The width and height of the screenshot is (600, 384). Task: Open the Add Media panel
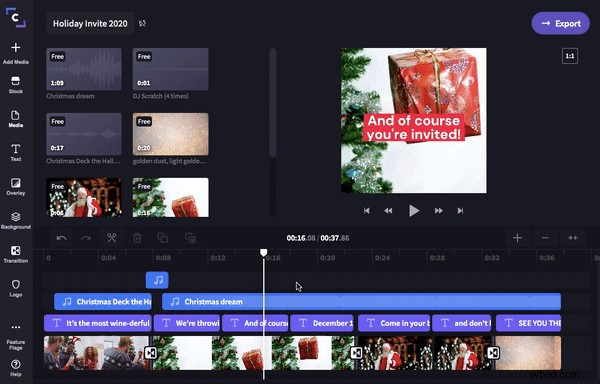16,53
